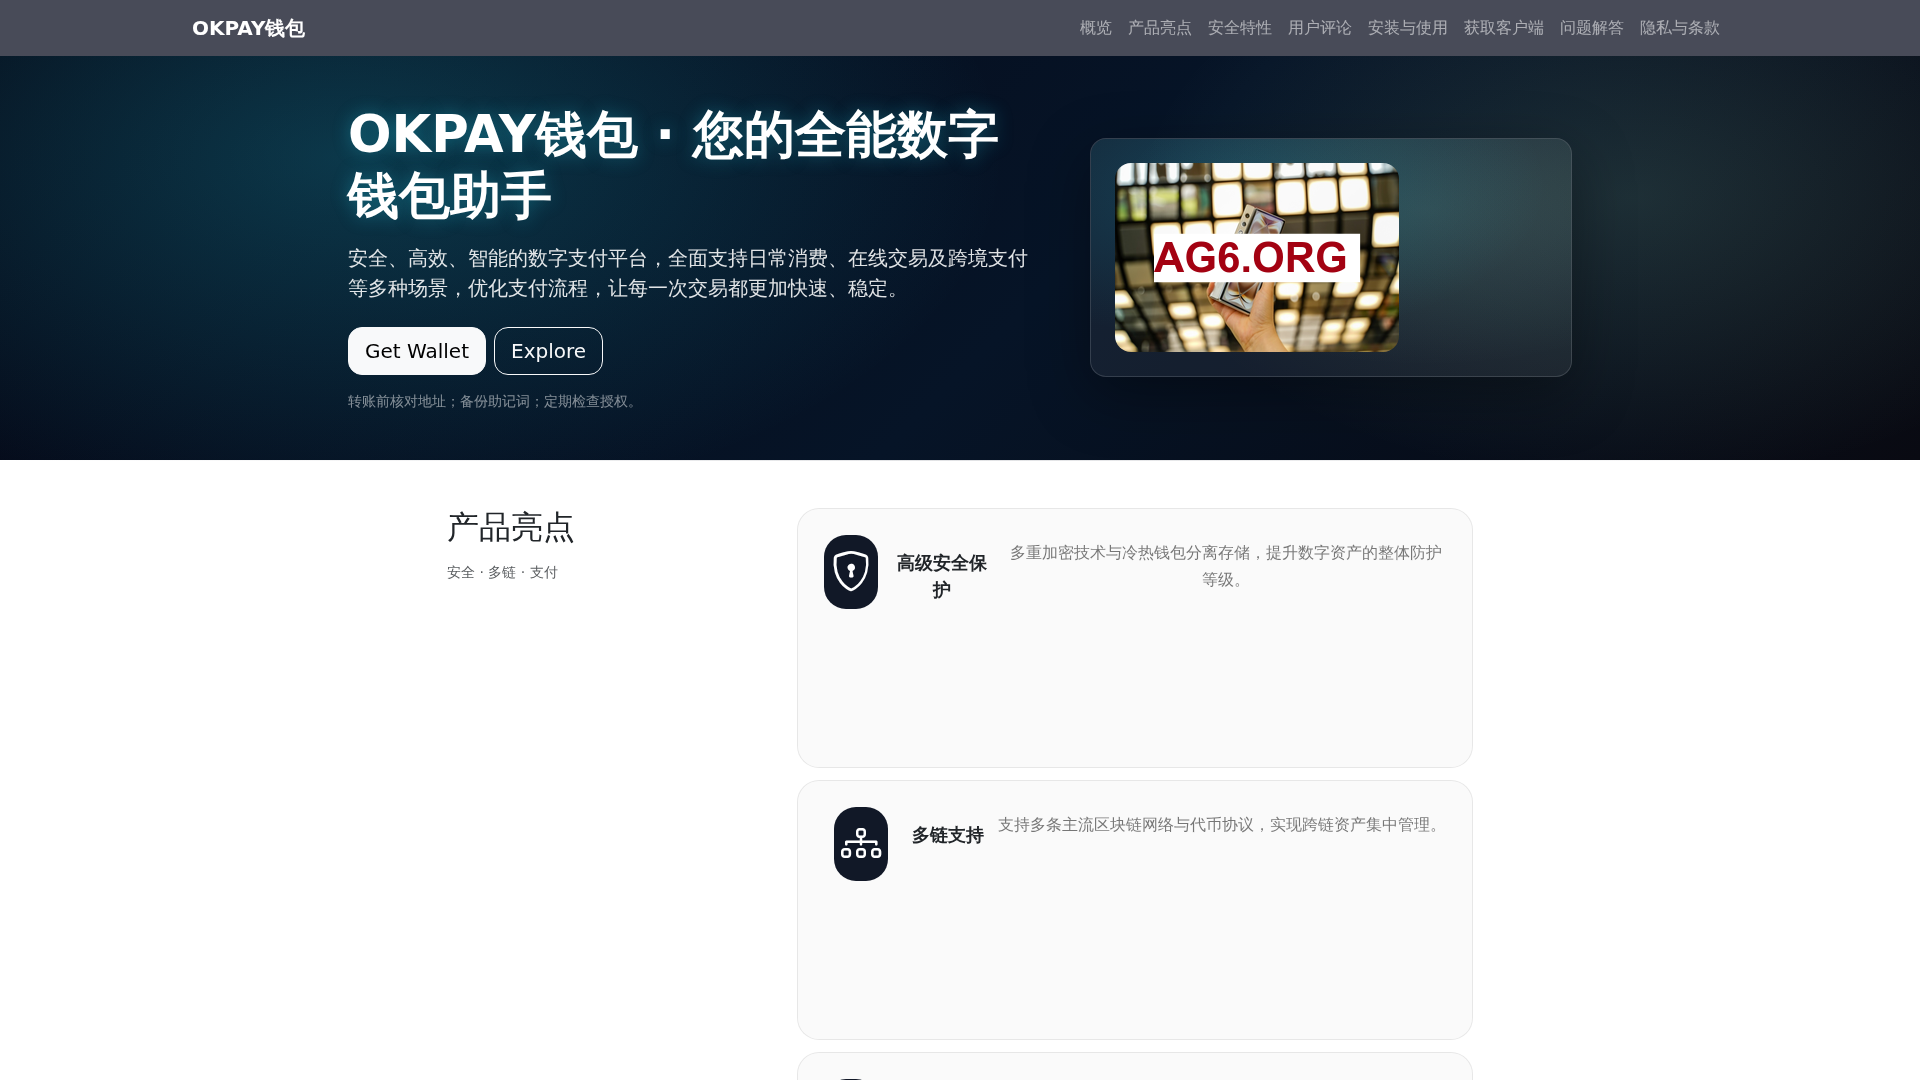Viewport: 1920px width, 1080px height.
Task: Select the 多链支持 card title
Action: point(947,835)
